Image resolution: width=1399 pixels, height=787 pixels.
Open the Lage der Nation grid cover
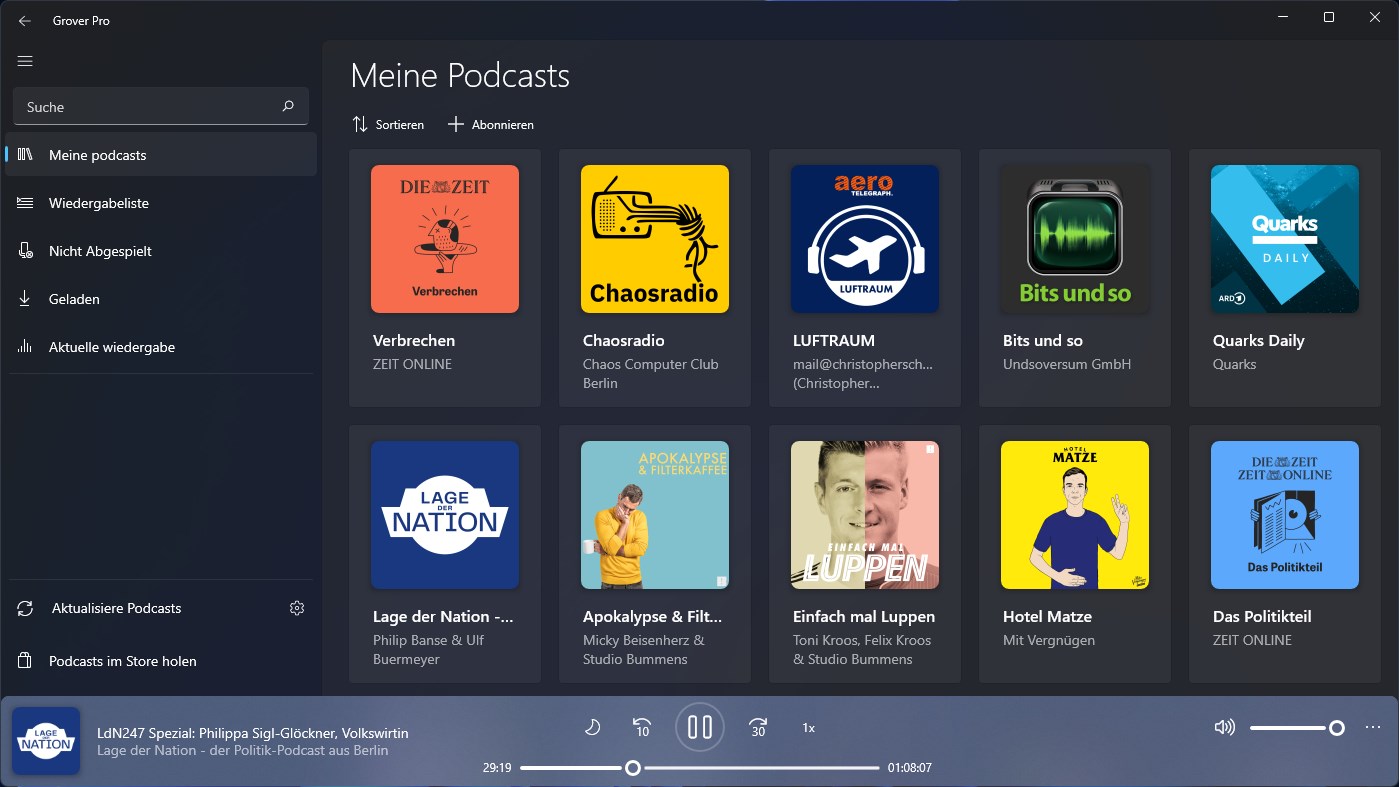coord(445,515)
